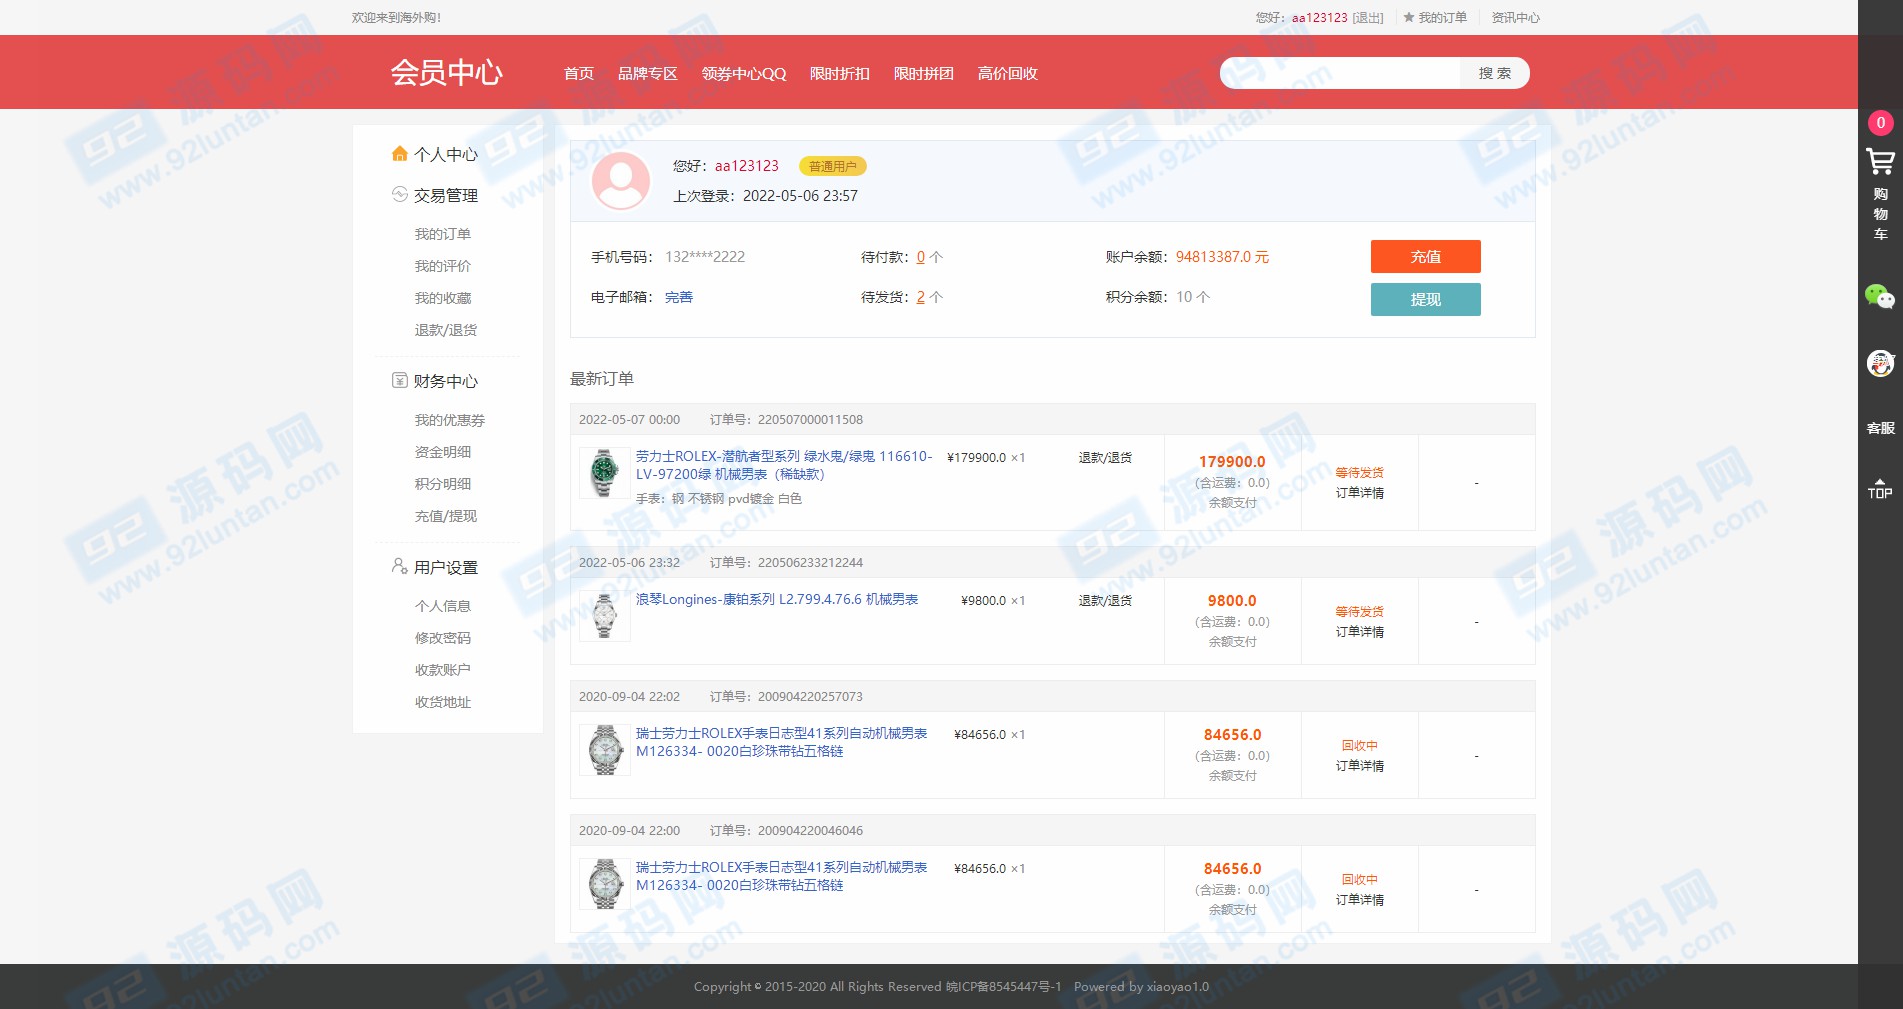The image size is (1903, 1009).
Task: Click the 普通用户 membership badge
Action: (833, 167)
